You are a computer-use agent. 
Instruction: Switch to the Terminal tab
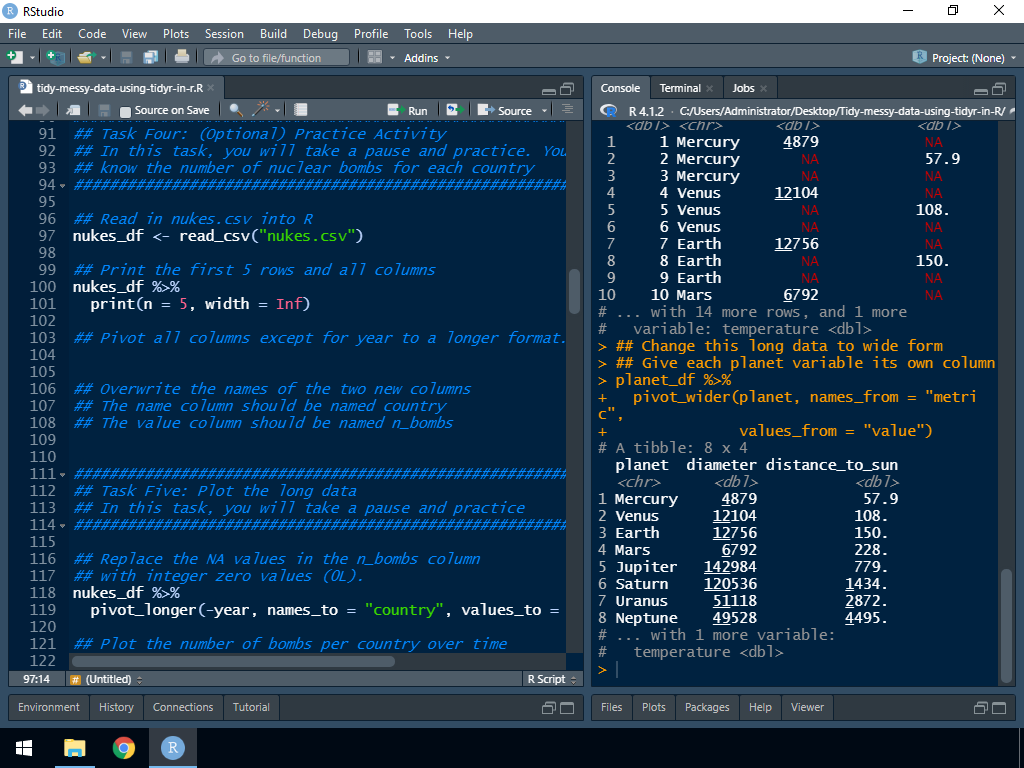tap(680, 88)
